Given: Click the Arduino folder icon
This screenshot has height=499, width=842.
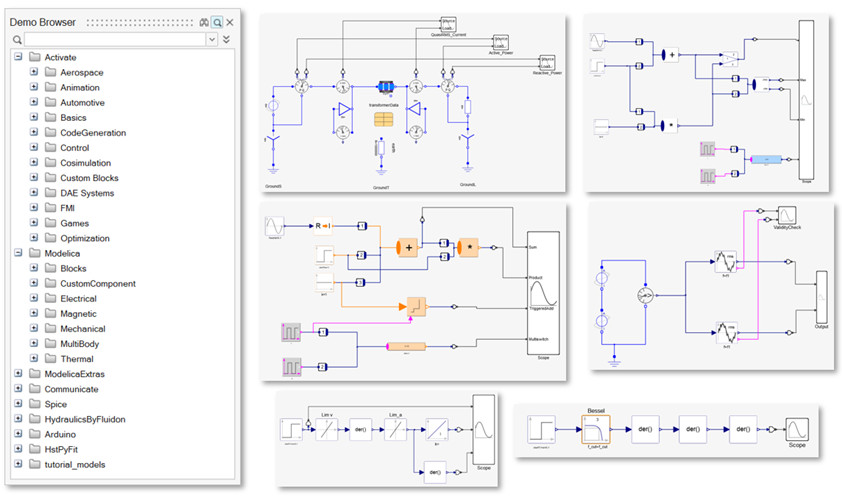Looking at the screenshot, I should 35,434.
